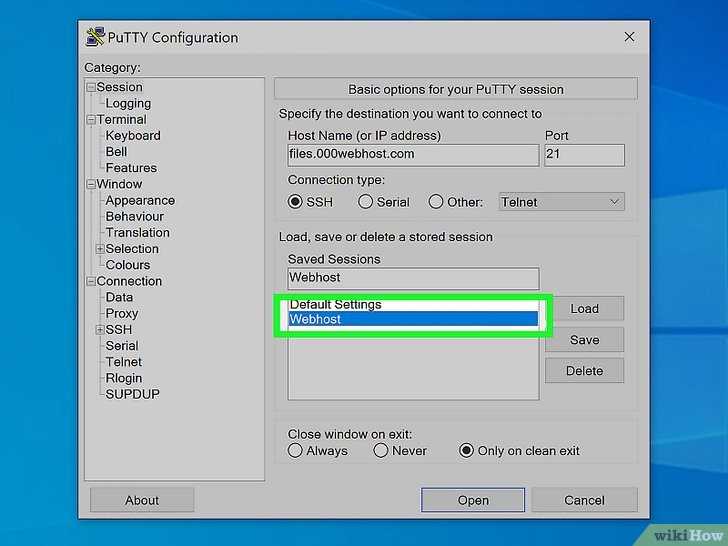Viewport: 728px width, 546px height.
Task: Click the Port input field
Action: pos(585,155)
